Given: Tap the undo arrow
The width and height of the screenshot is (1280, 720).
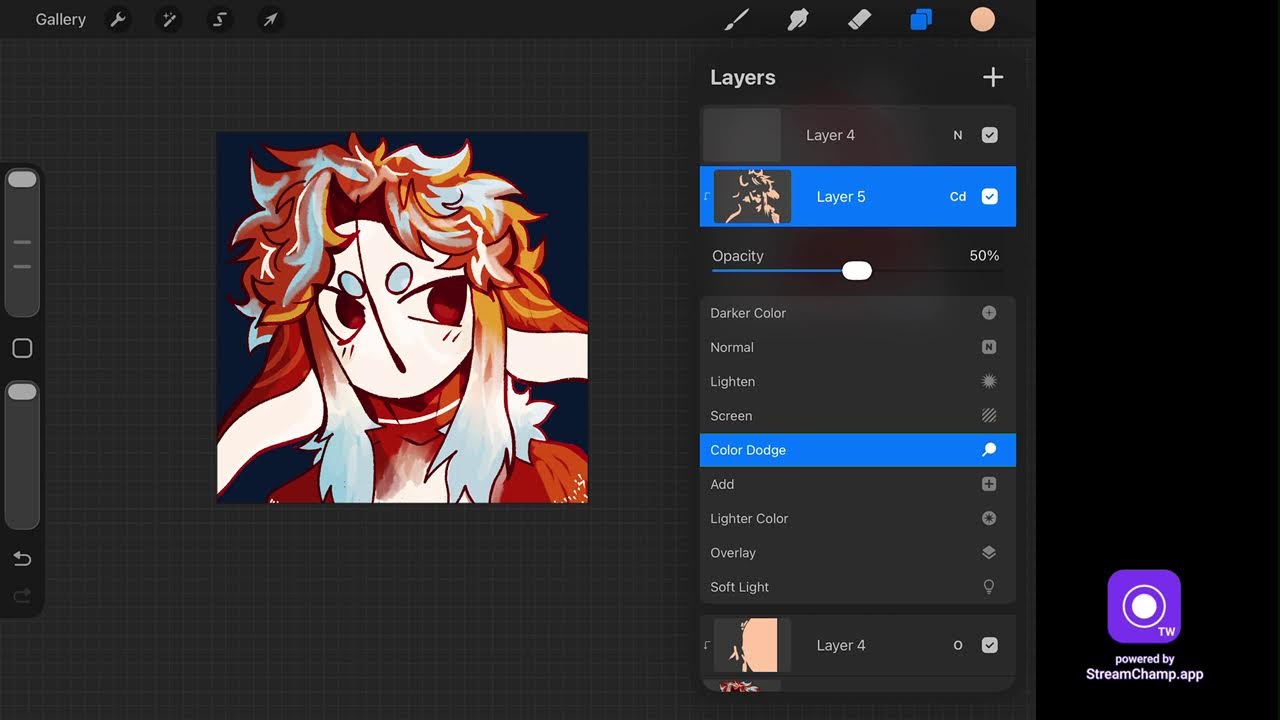Looking at the screenshot, I should point(22,559).
